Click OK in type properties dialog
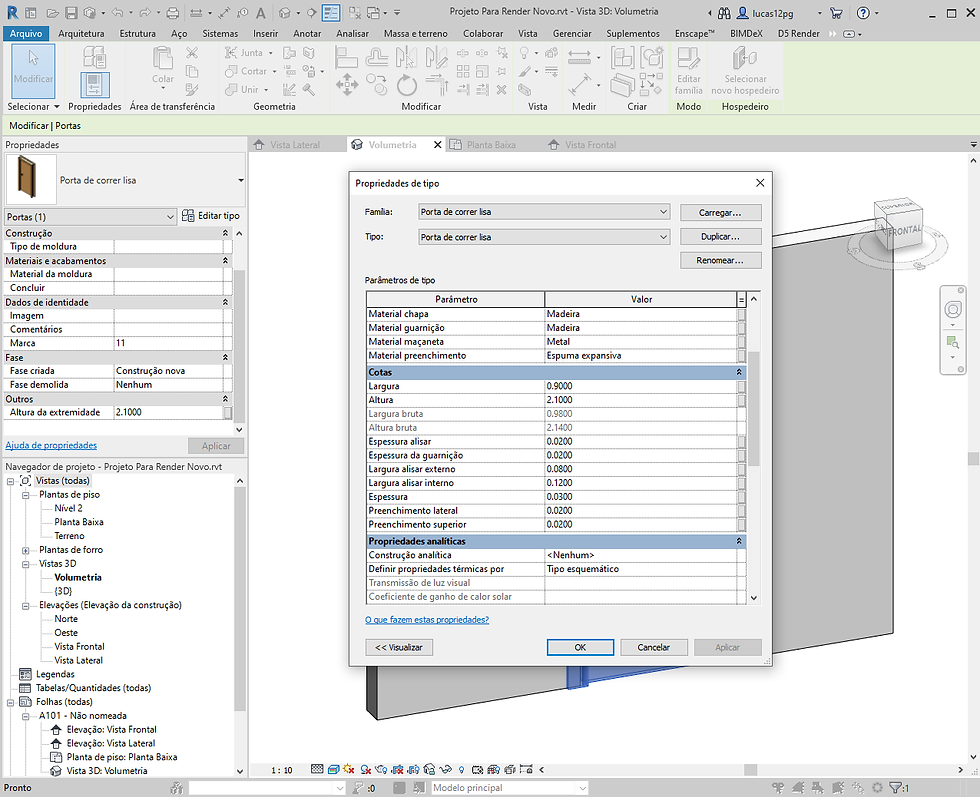This screenshot has height=797, width=980. pos(580,648)
